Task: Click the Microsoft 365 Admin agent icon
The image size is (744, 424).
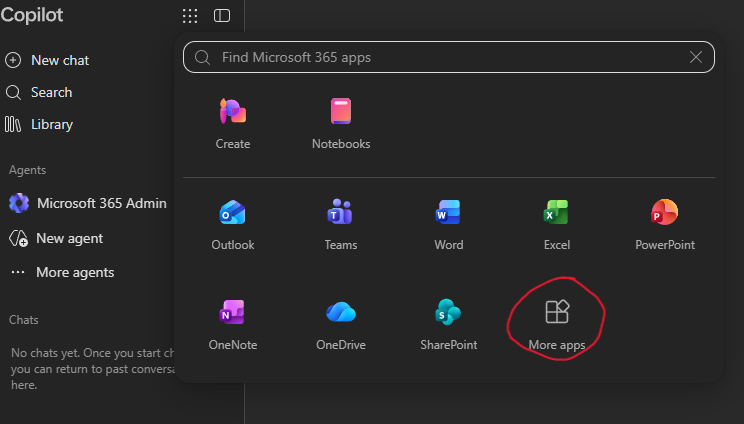Action: [x=19, y=203]
